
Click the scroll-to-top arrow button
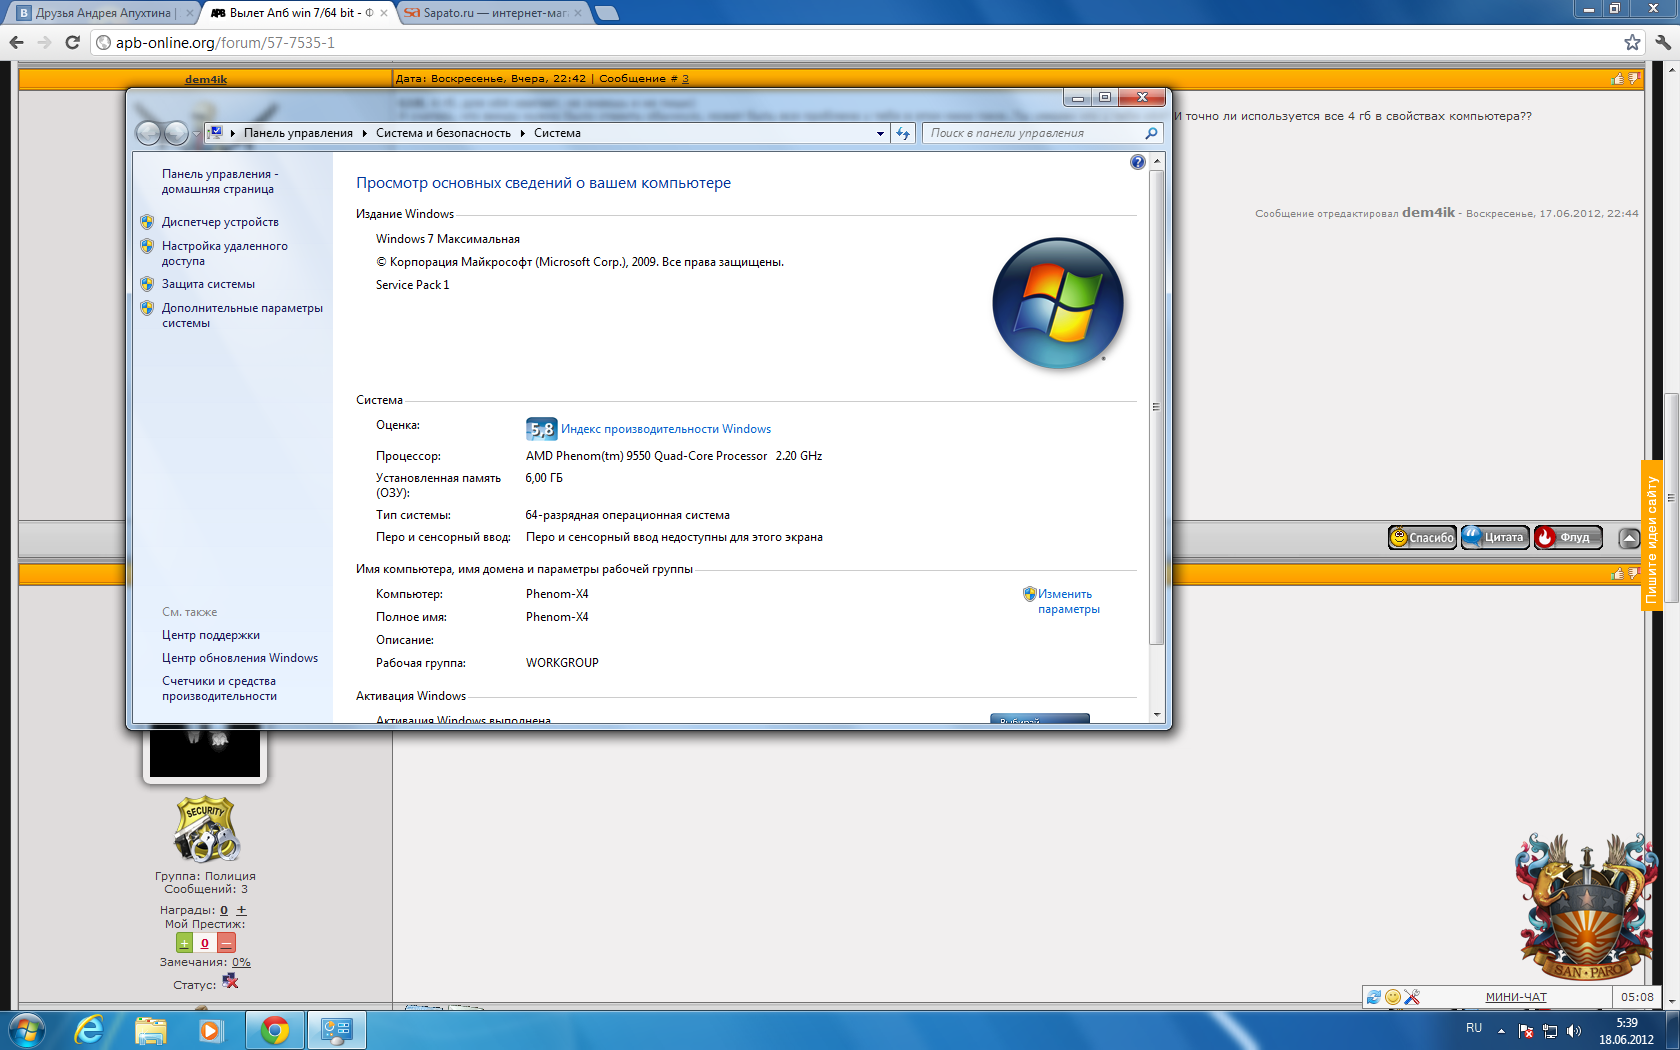click(x=1629, y=538)
